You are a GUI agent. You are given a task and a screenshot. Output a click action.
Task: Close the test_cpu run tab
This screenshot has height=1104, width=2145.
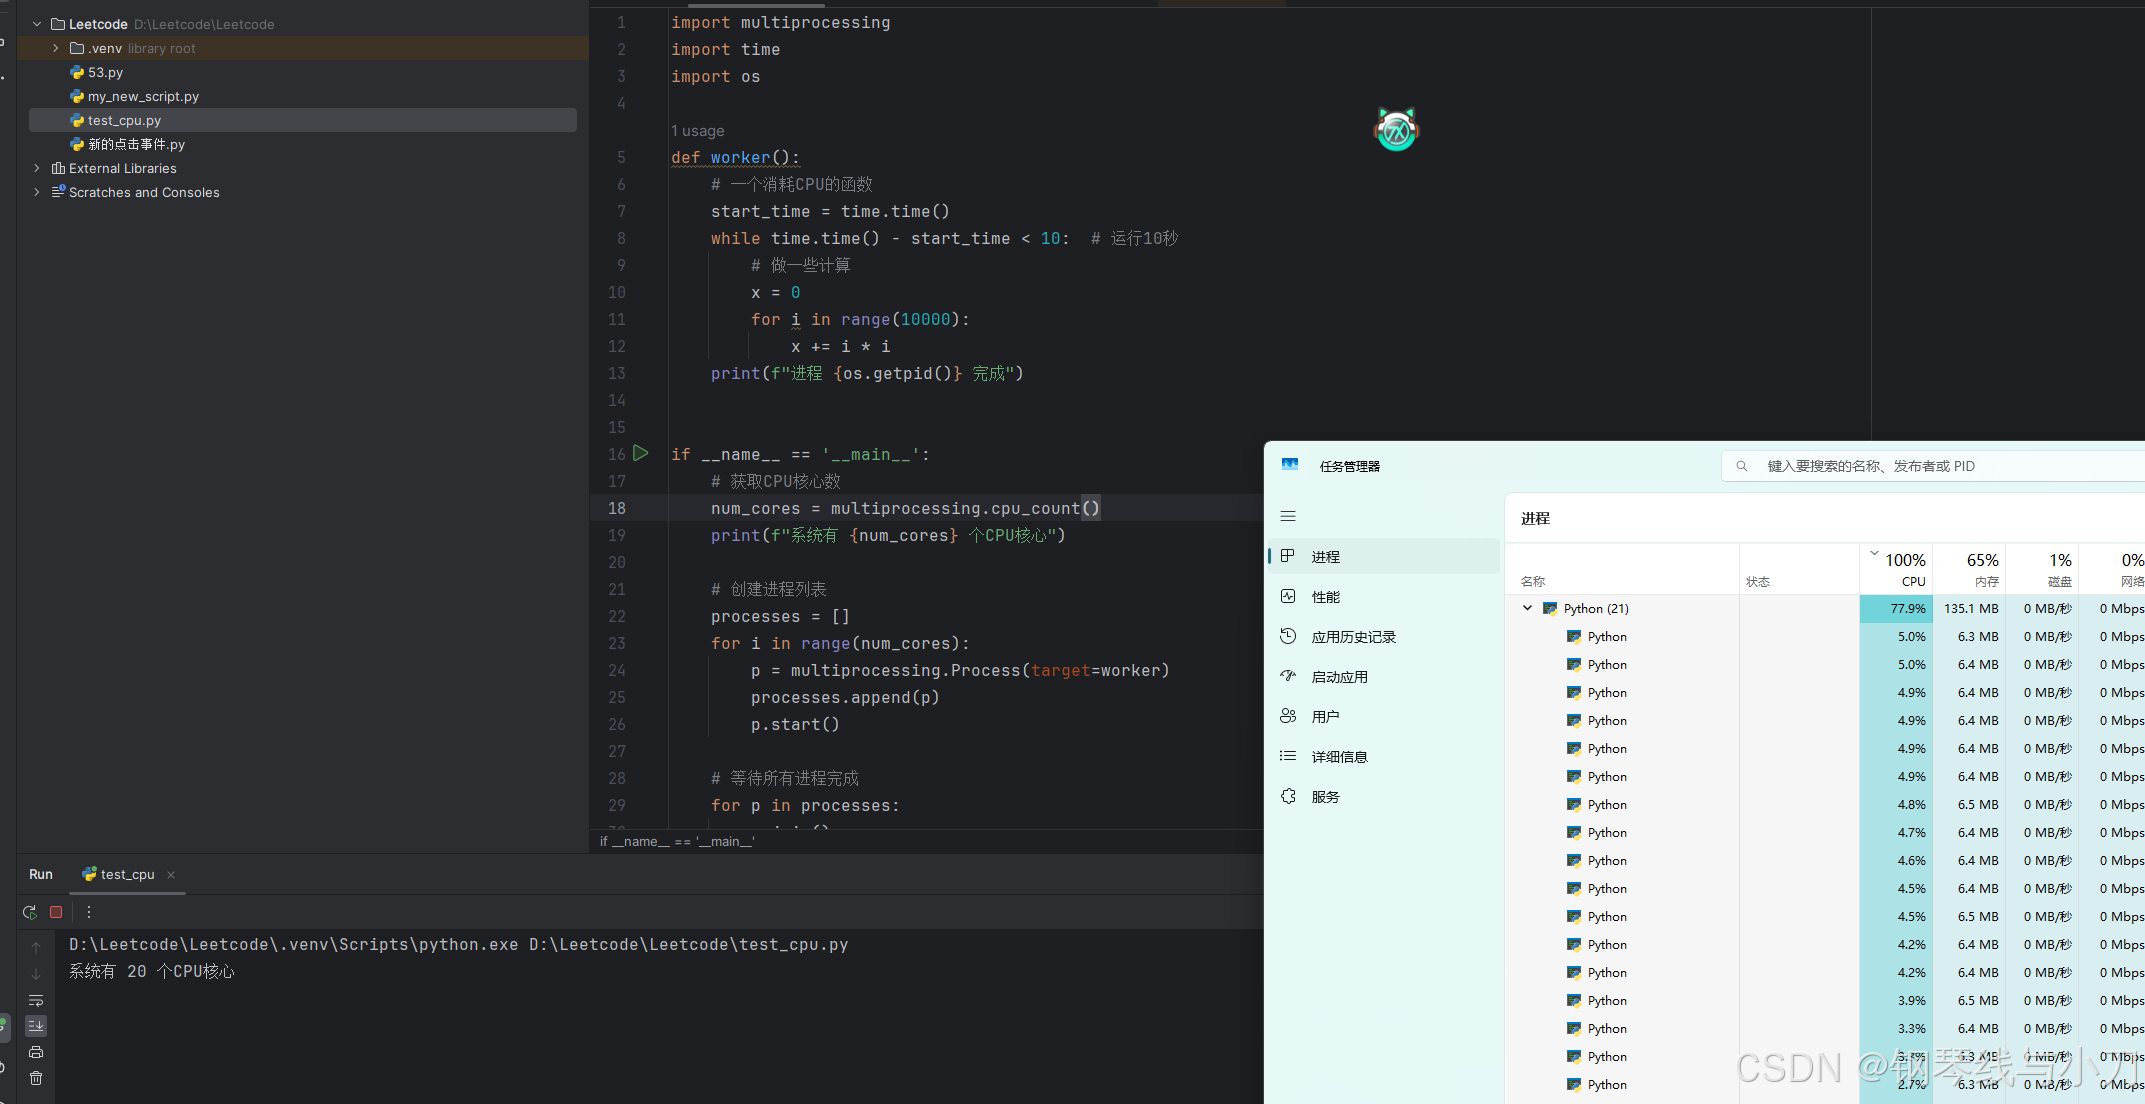tap(171, 875)
